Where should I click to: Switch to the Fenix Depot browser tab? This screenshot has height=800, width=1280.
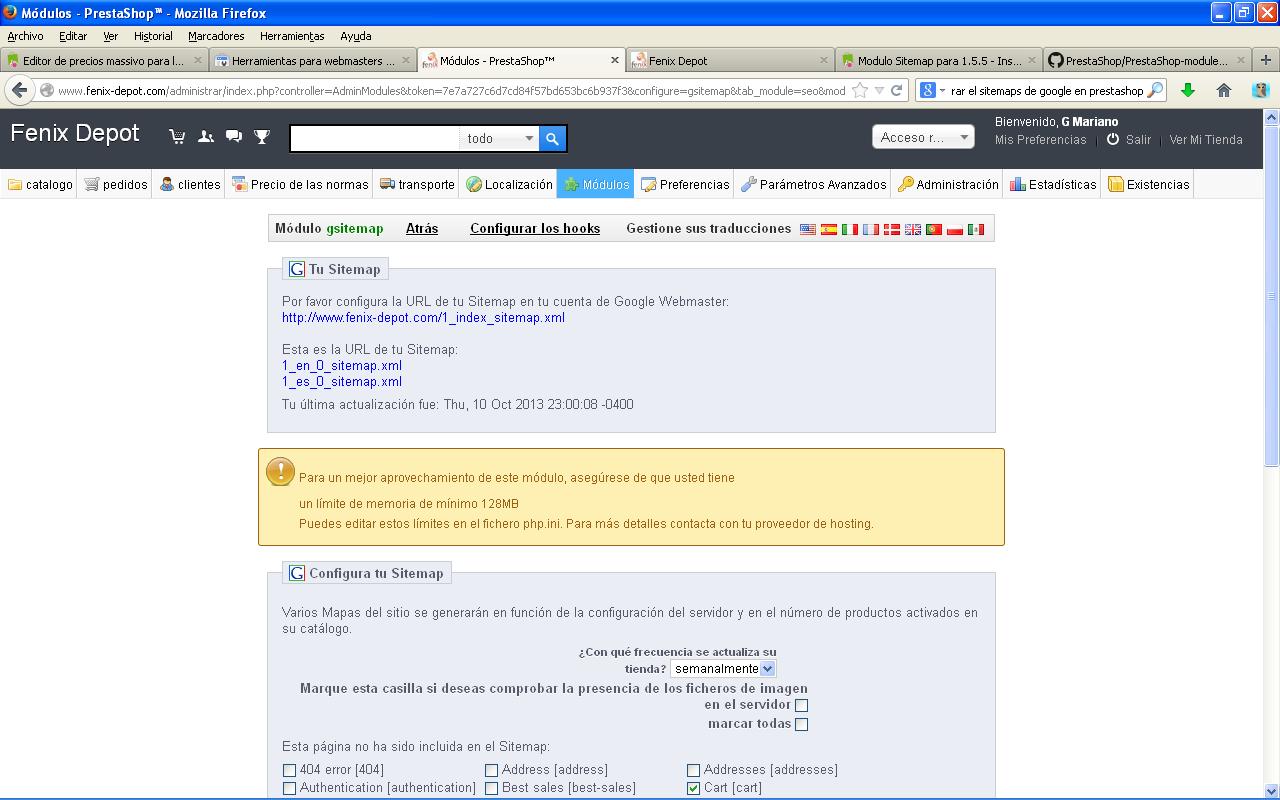tap(730, 60)
